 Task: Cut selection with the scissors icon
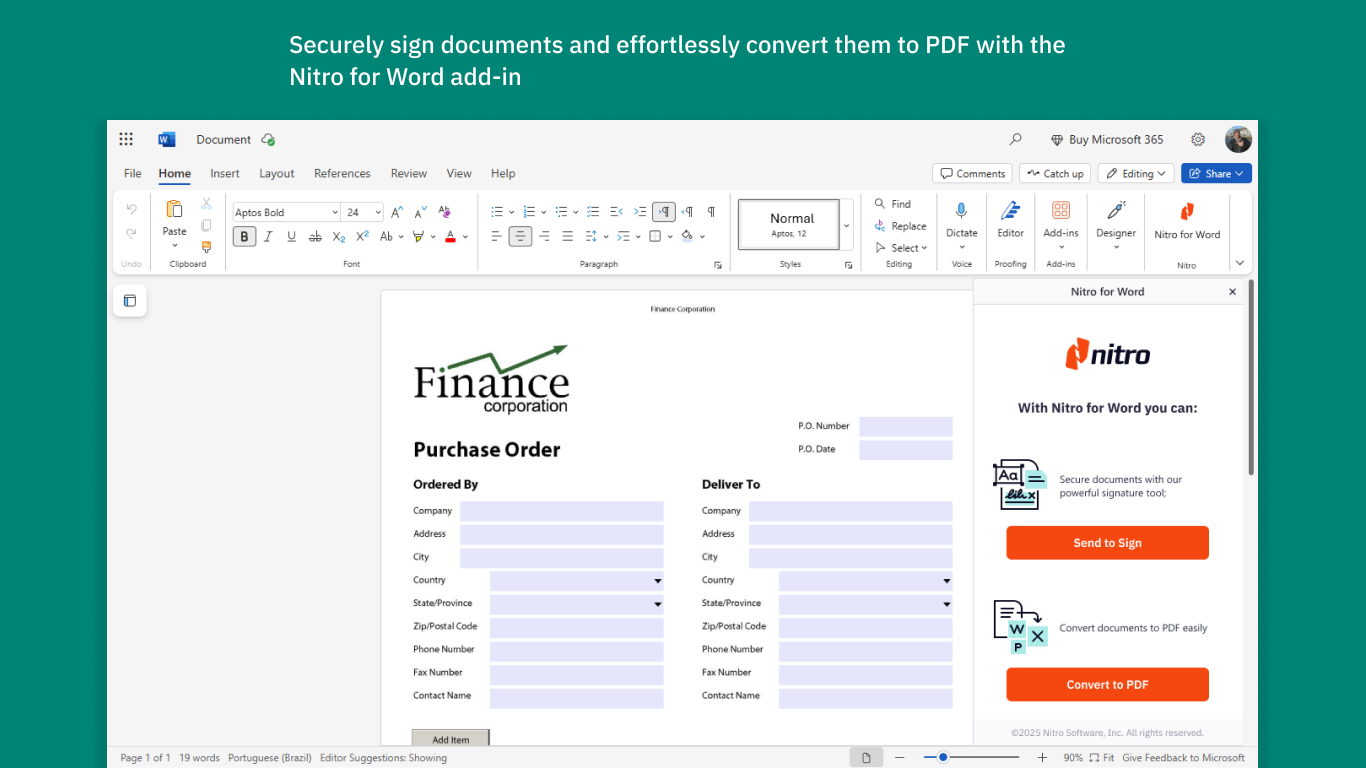(207, 203)
